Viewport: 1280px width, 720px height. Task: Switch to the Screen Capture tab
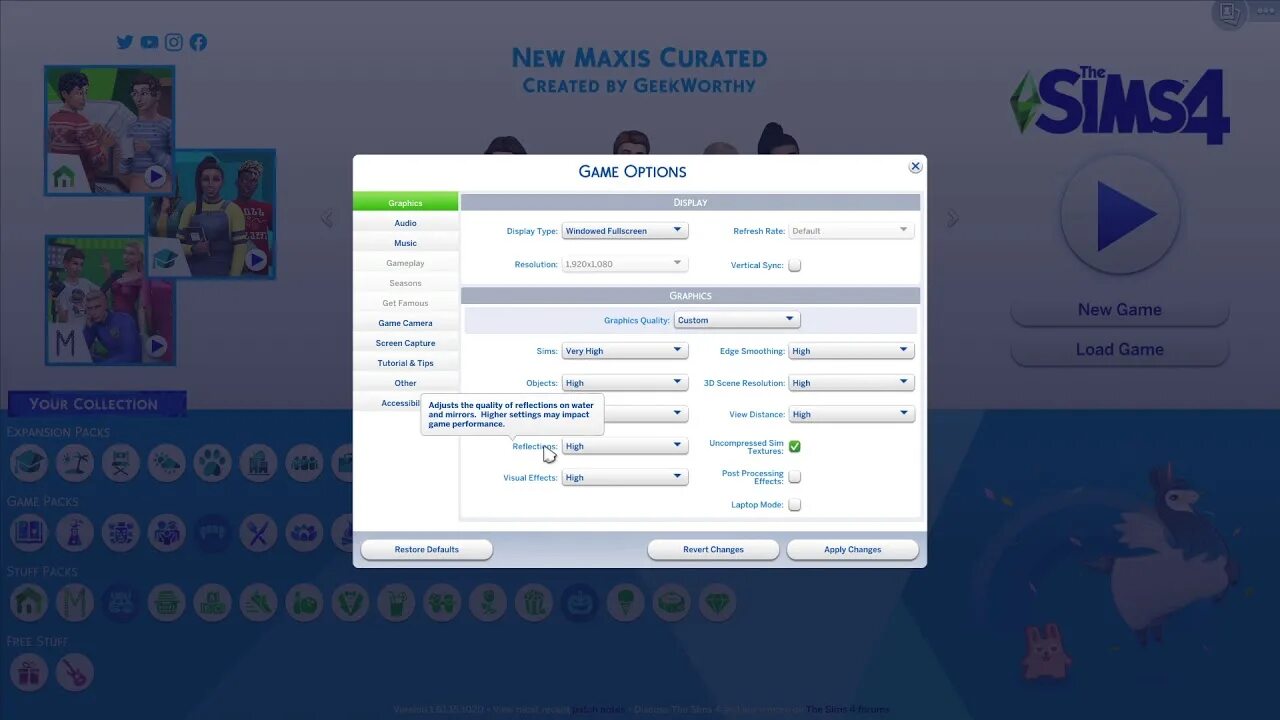pos(405,343)
